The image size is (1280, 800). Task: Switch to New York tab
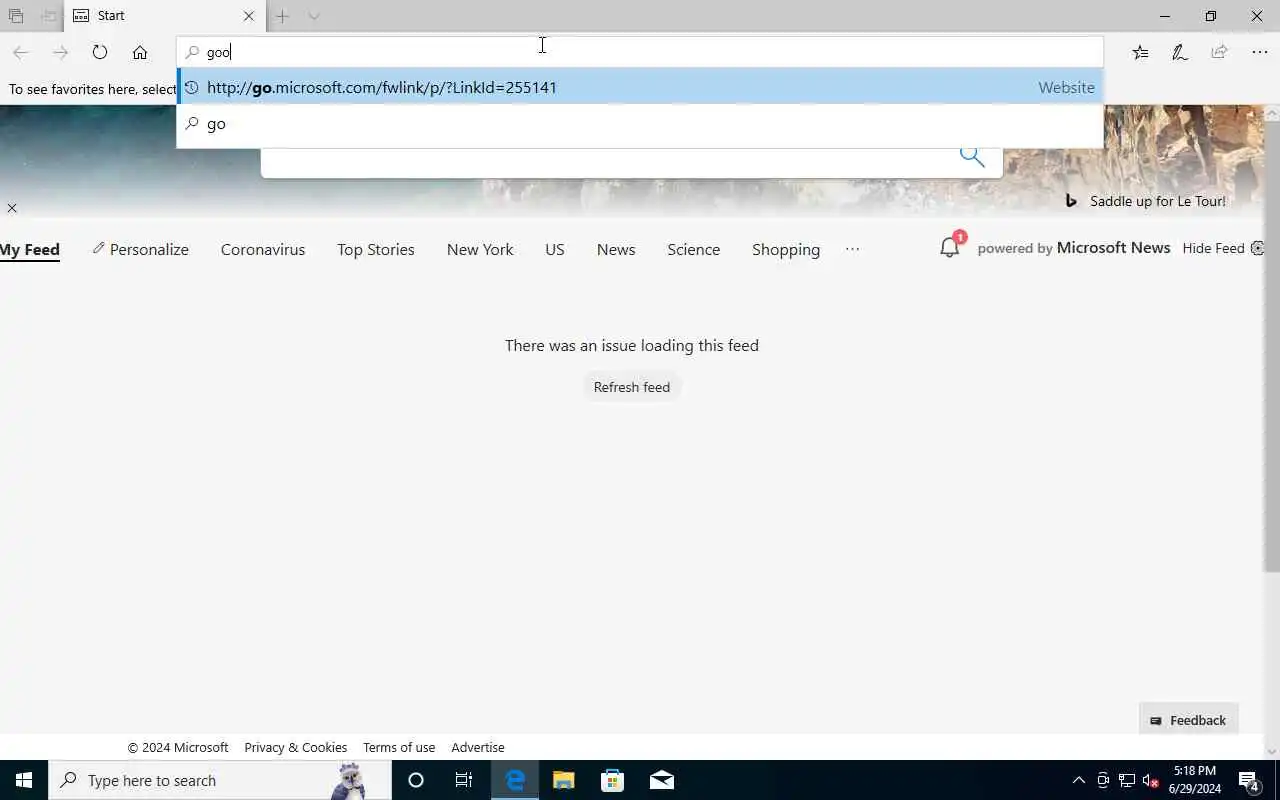(480, 249)
